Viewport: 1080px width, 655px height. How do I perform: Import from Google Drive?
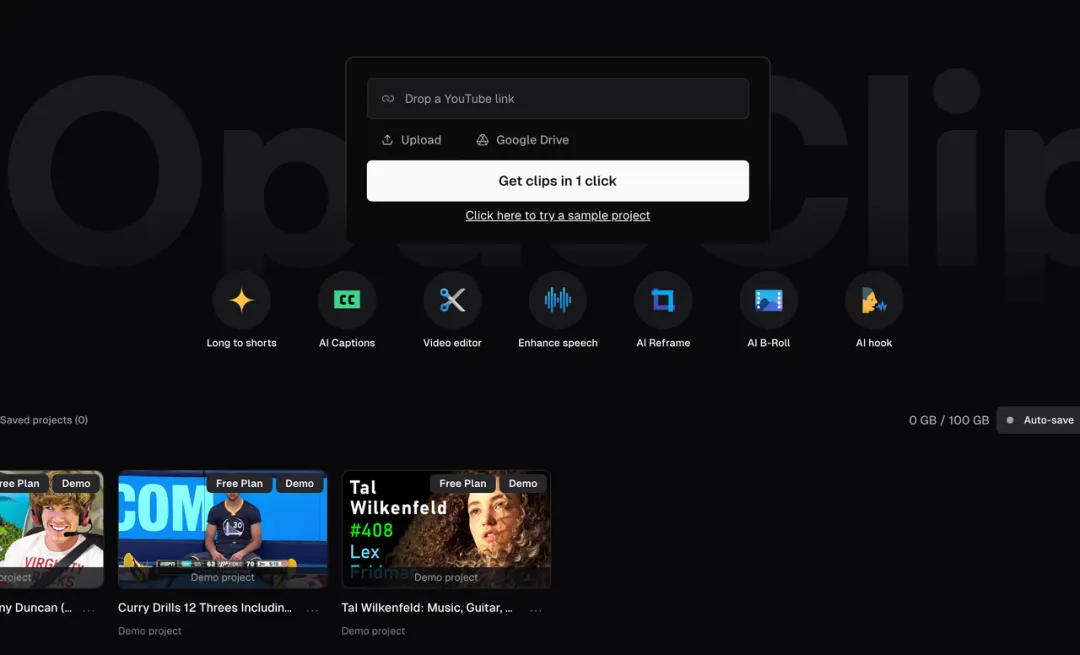(x=523, y=140)
